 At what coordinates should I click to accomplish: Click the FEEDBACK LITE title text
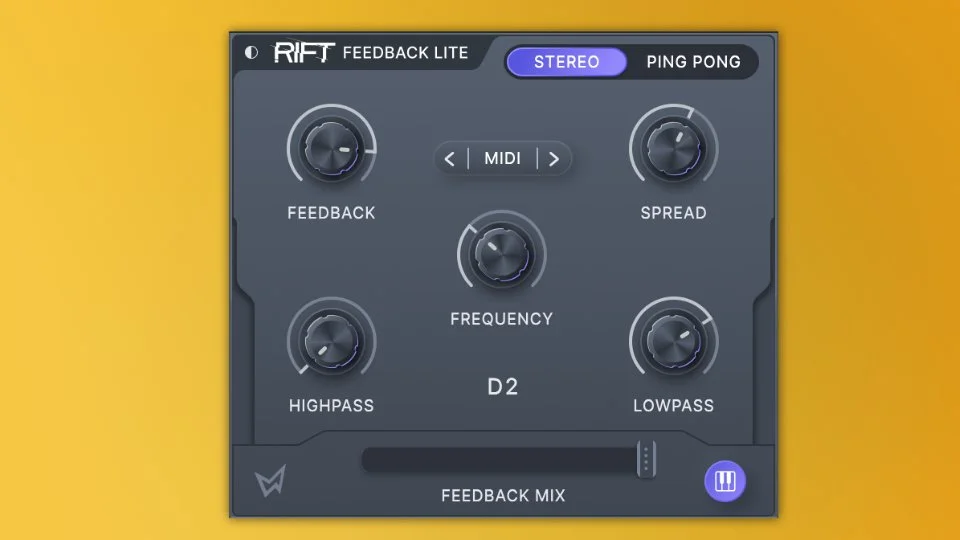point(405,53)
